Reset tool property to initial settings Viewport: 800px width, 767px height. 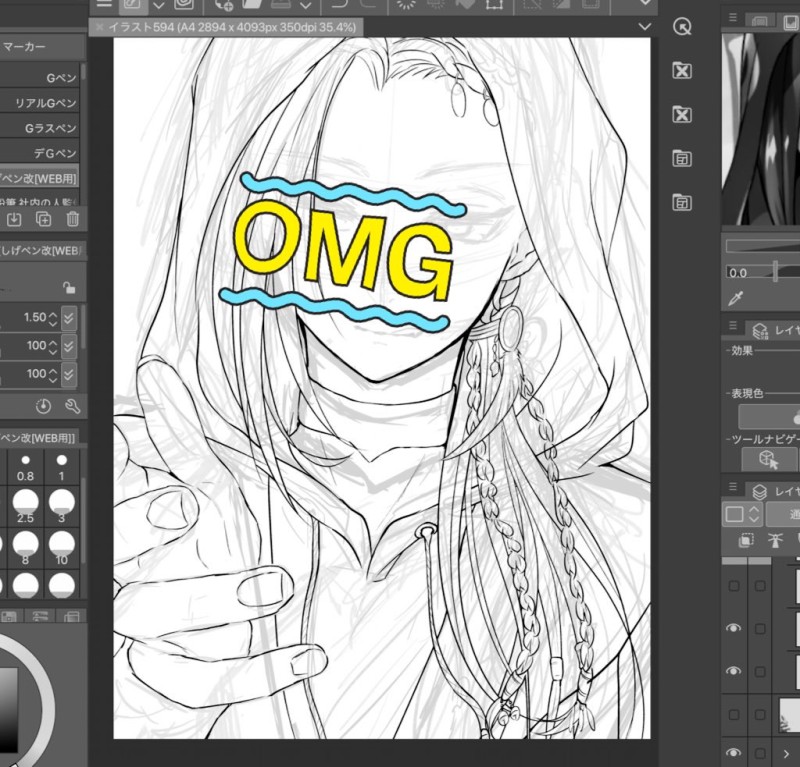pos(43,406)
